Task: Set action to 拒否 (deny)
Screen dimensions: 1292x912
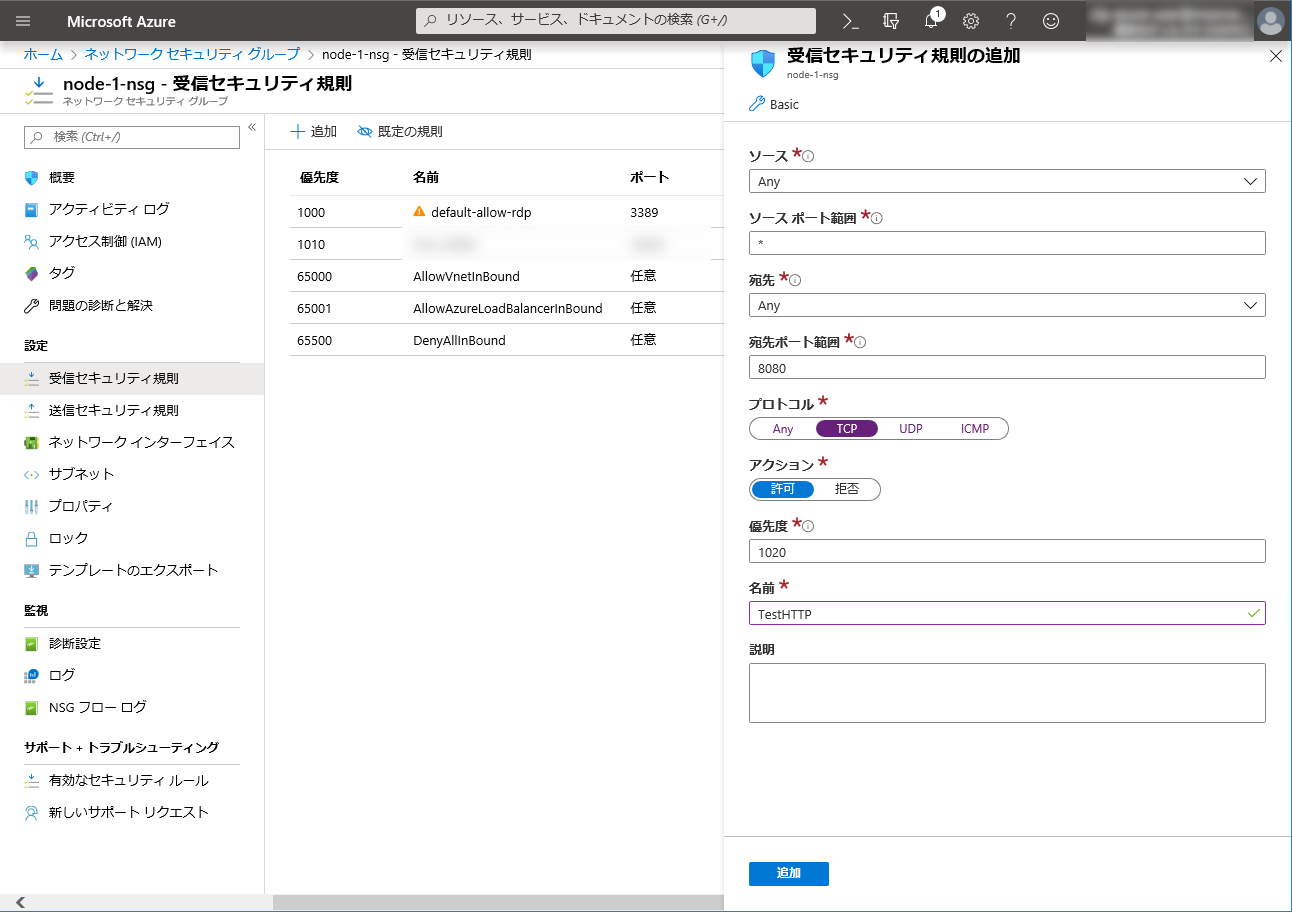Action: (846, 489)
